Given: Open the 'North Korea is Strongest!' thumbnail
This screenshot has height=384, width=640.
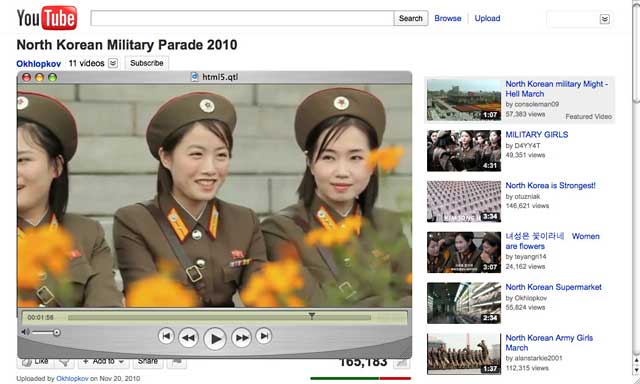Looking at the screenshot, I should point(464,202).
